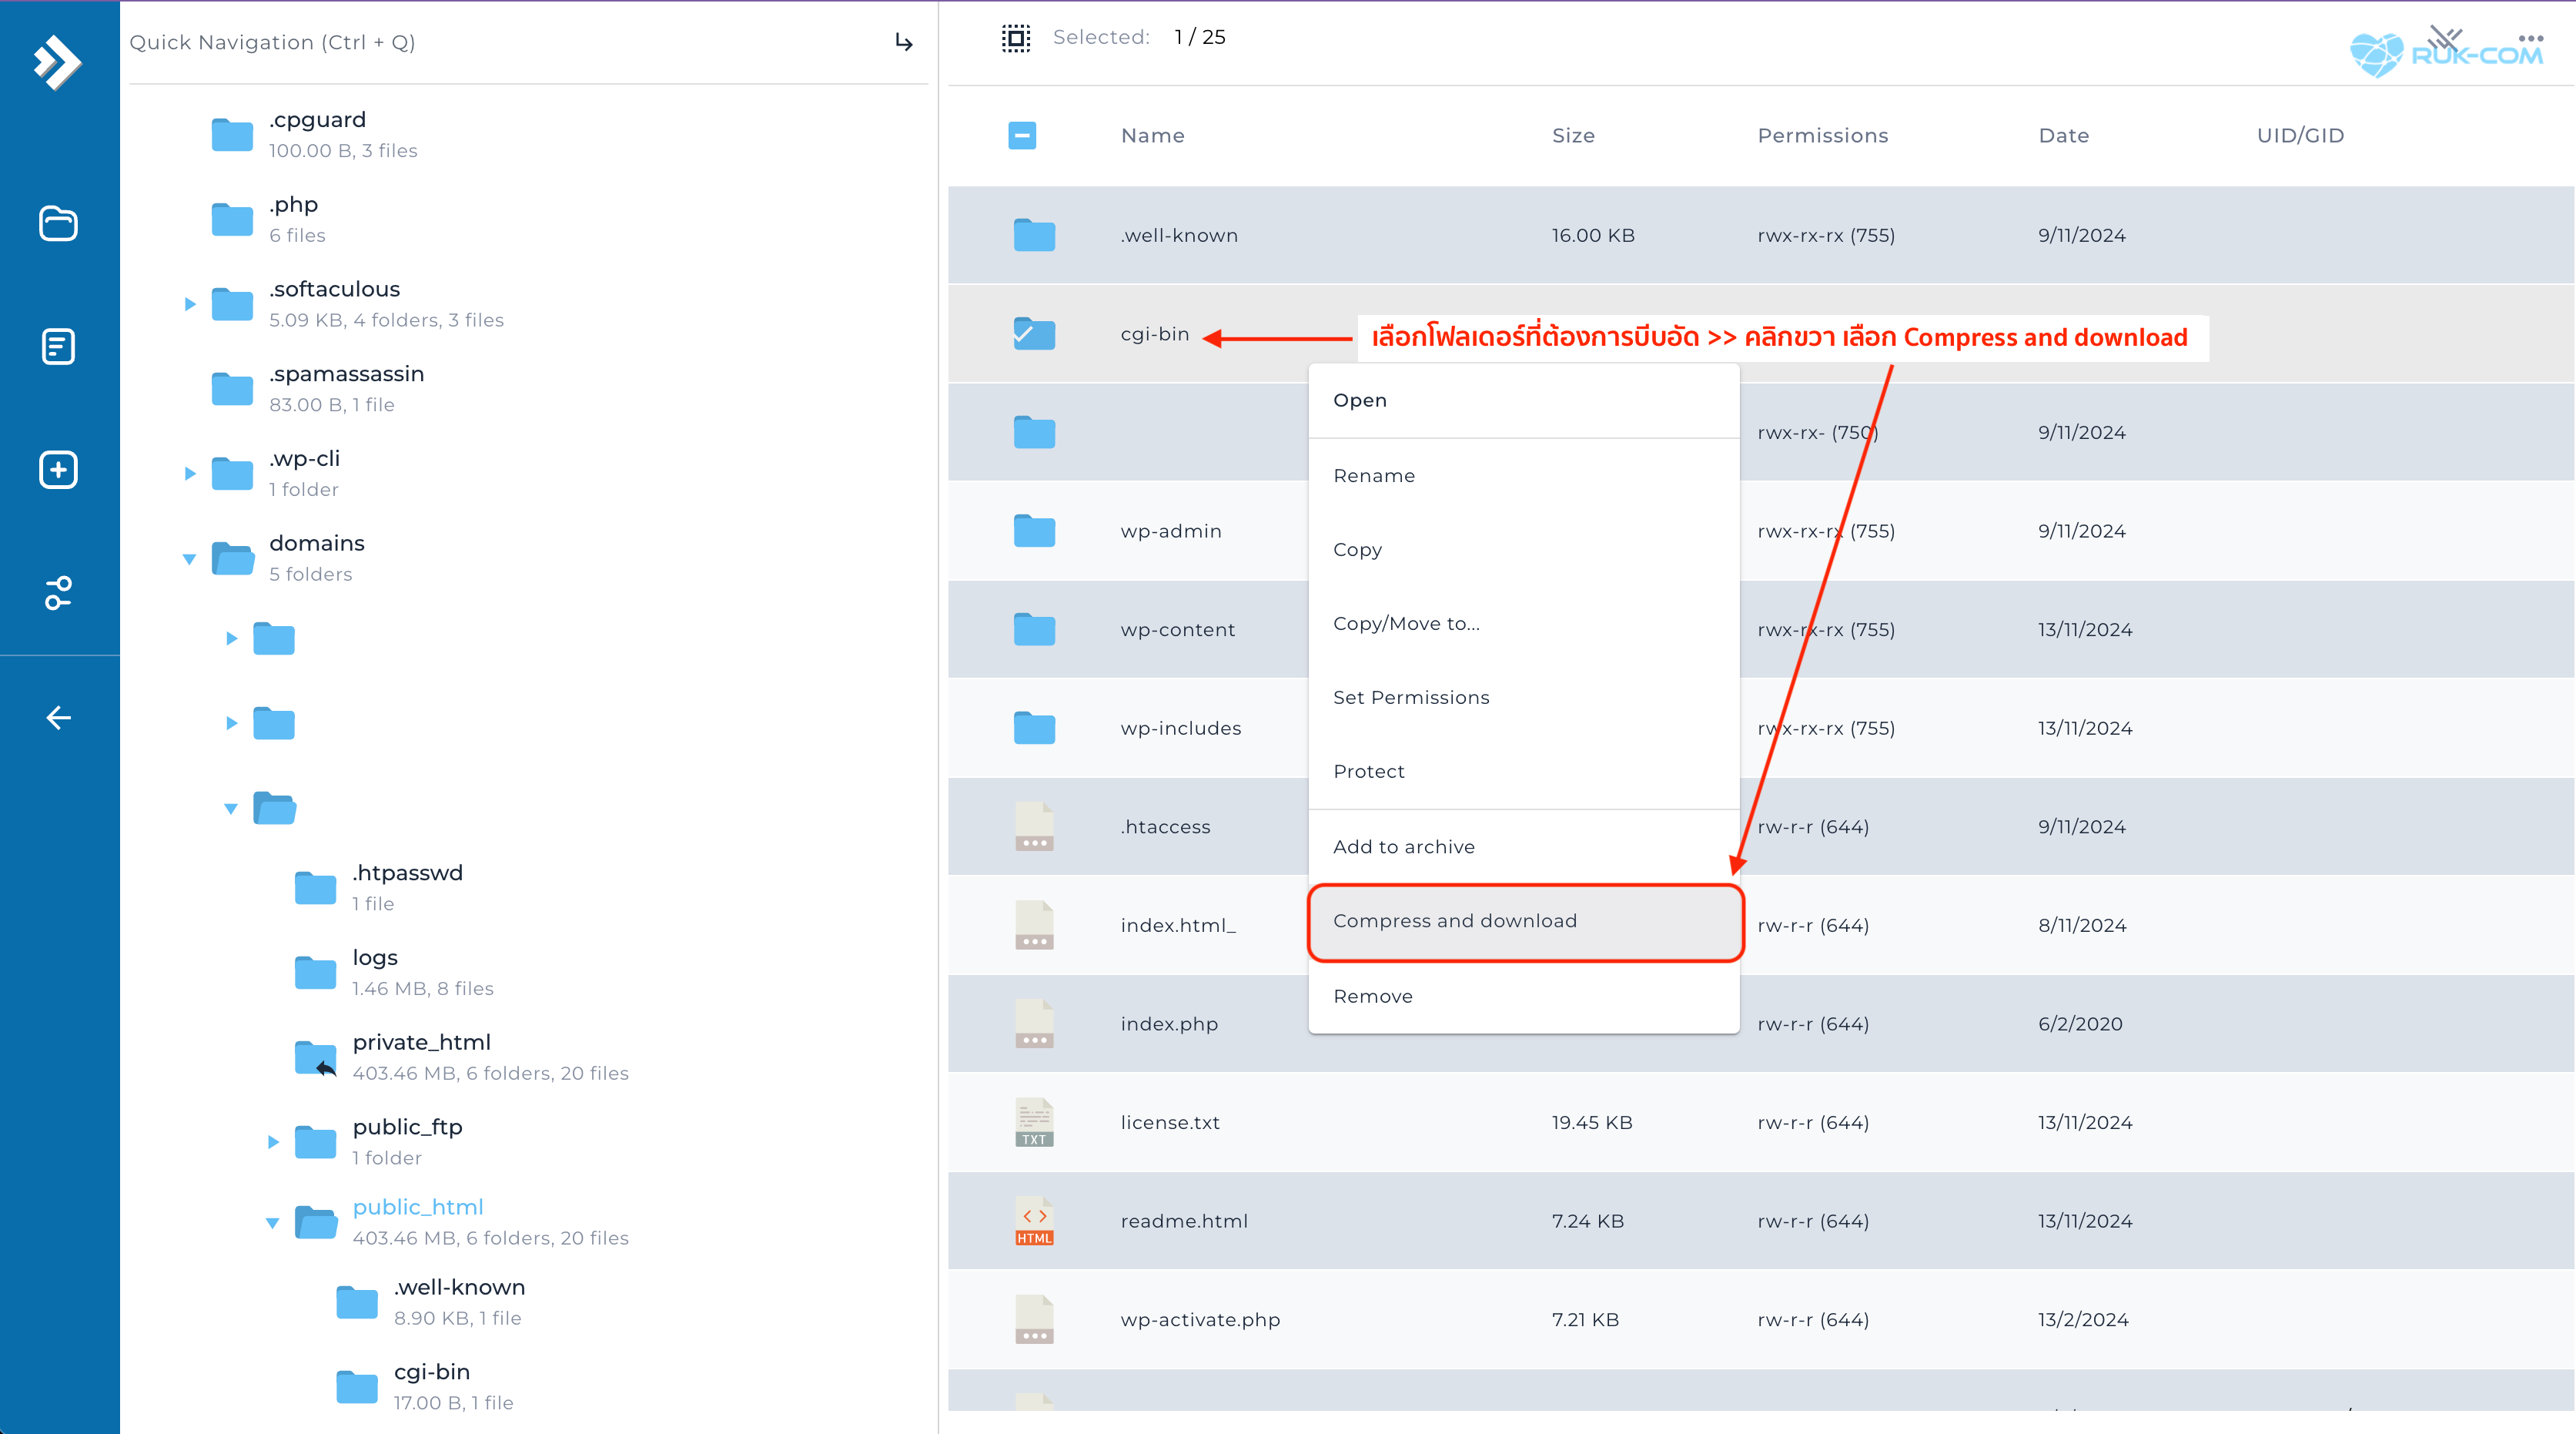Click the Selected 1 / 25 counter
The image size is (2576, 1434).
point(1139,37)
